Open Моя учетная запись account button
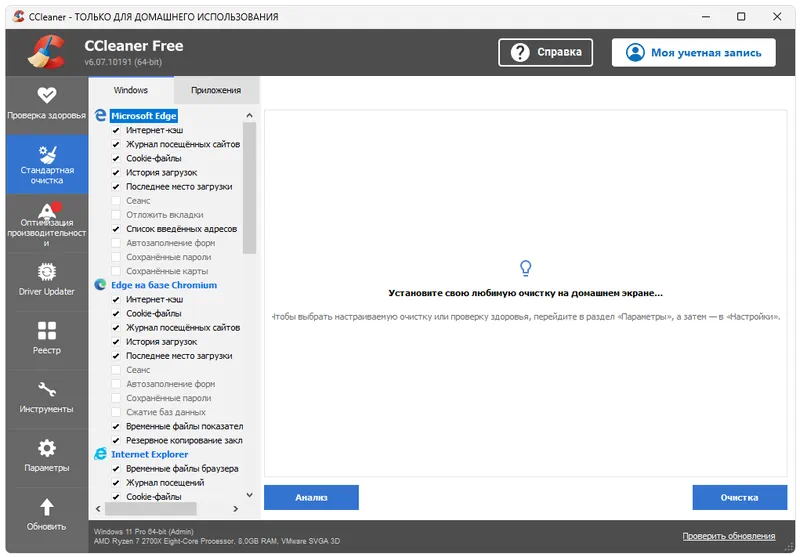 [x=693, y=53]
